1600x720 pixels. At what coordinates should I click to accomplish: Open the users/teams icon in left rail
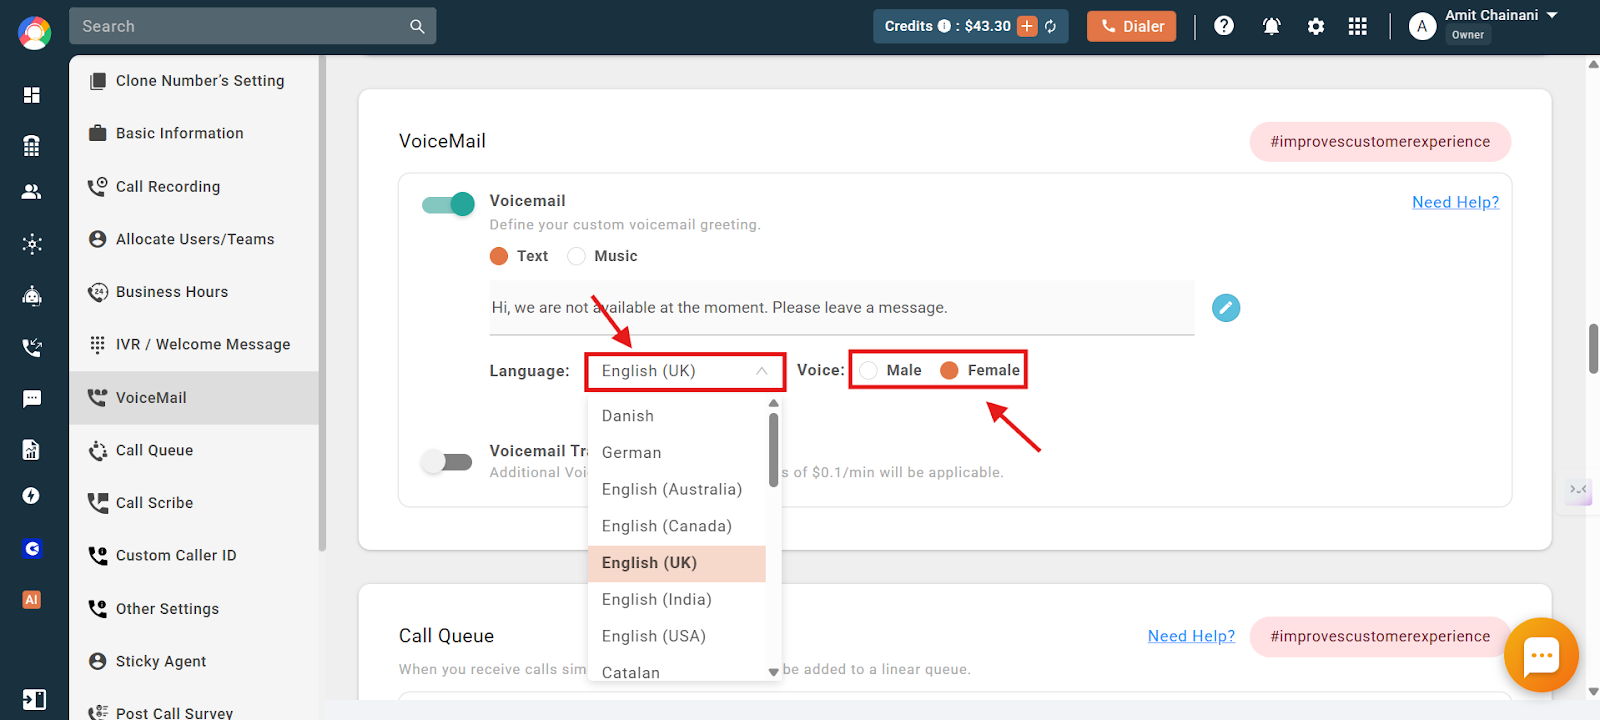click(x=32, y=191)
